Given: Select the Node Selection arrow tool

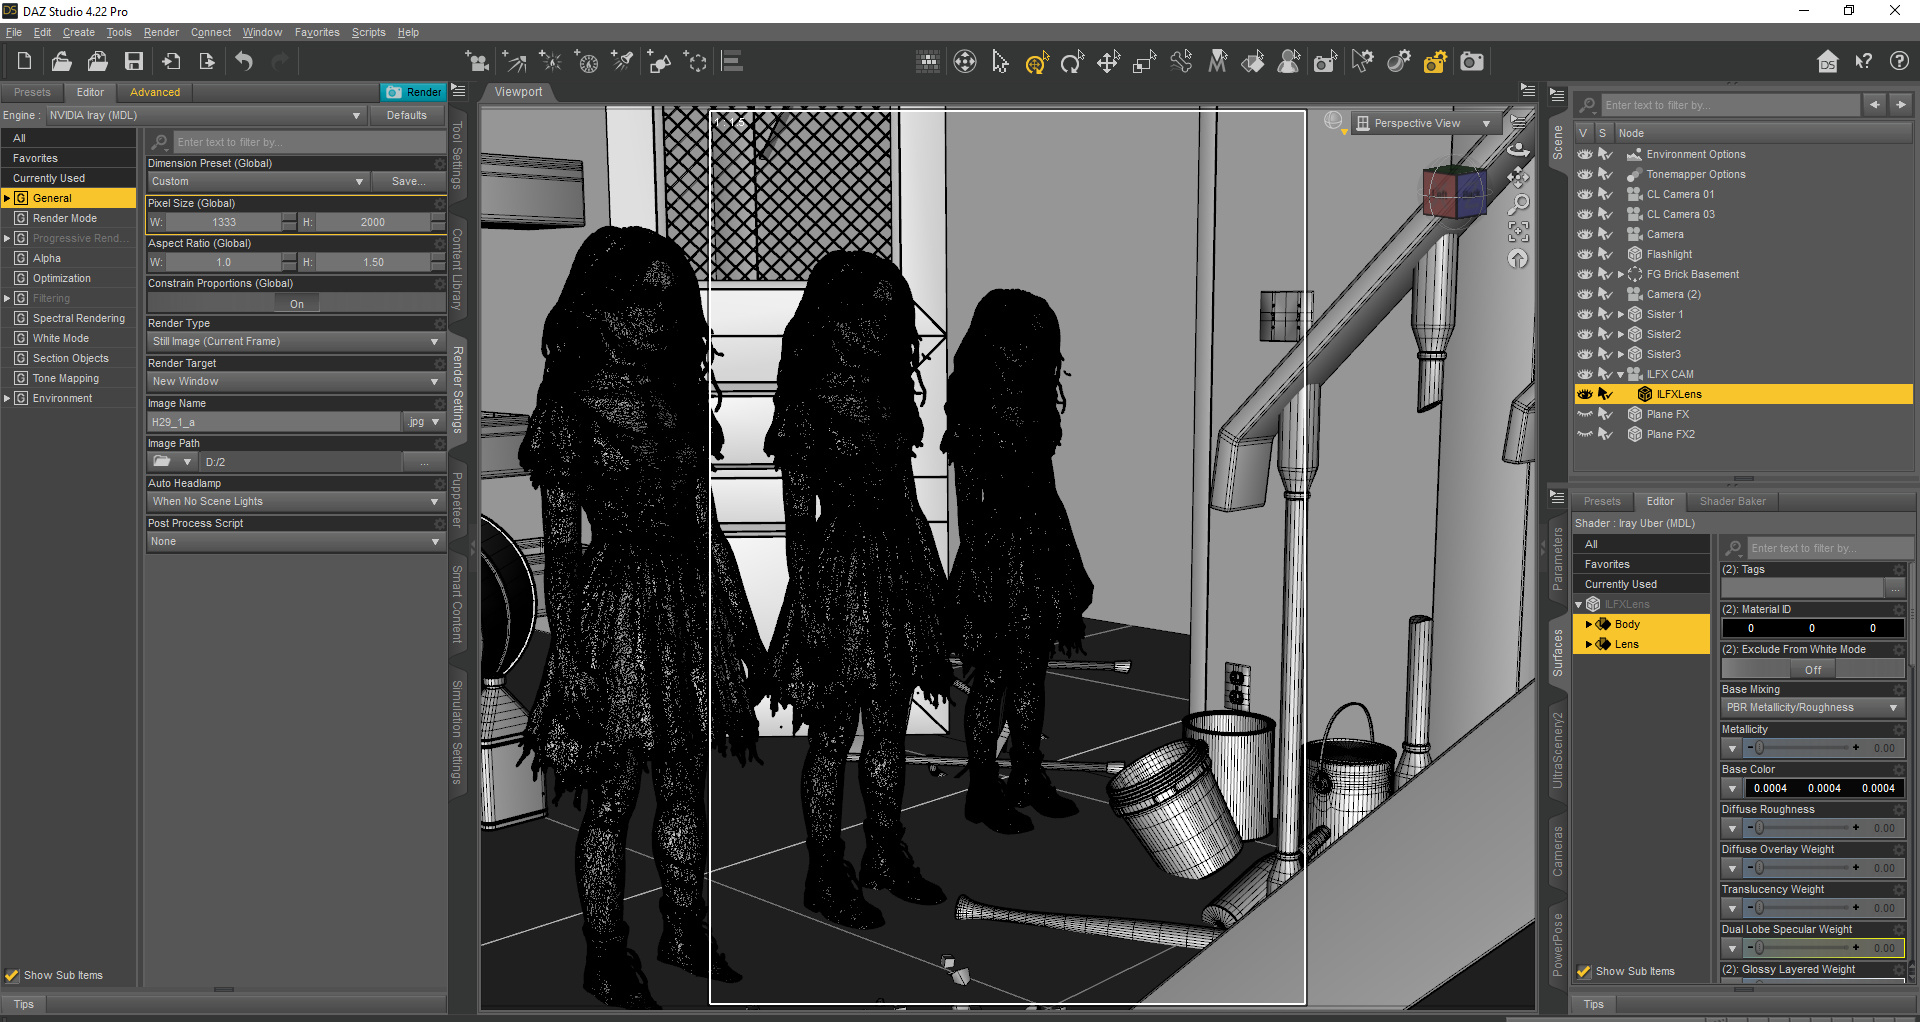Looking at the screenshot, I should coord(1000,62).
